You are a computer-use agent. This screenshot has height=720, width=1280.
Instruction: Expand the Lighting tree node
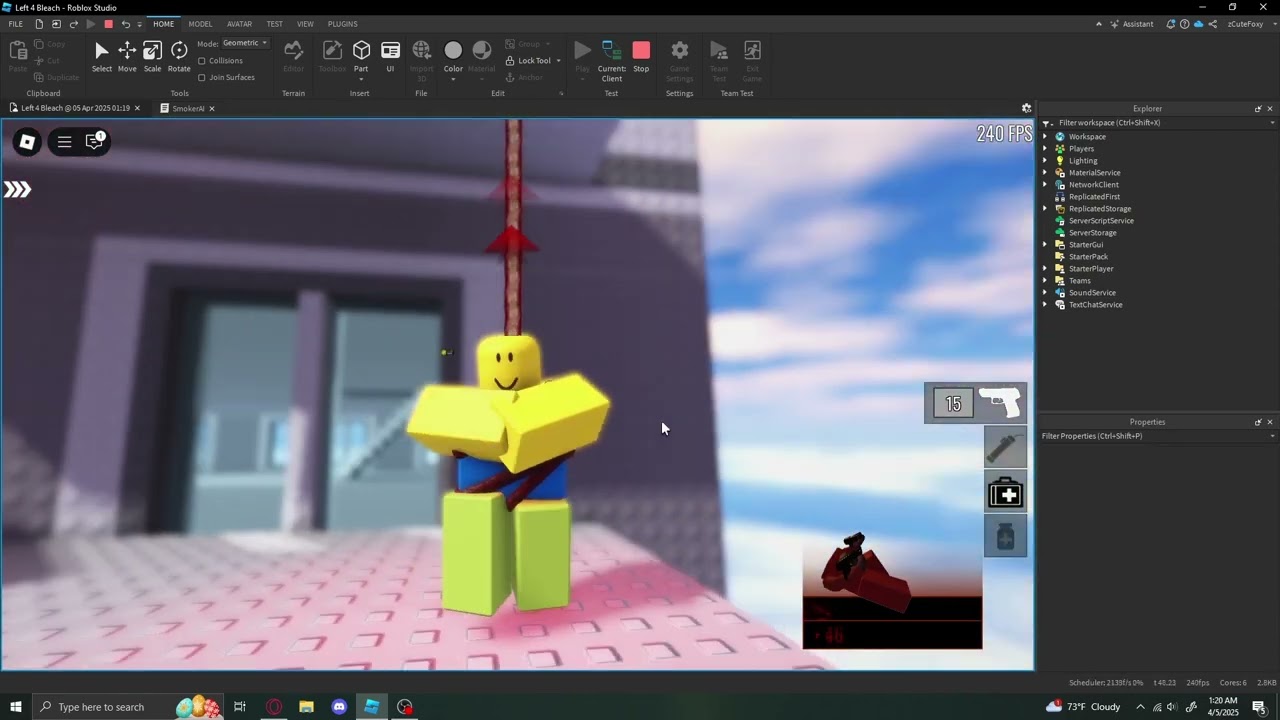(1045, 161)
